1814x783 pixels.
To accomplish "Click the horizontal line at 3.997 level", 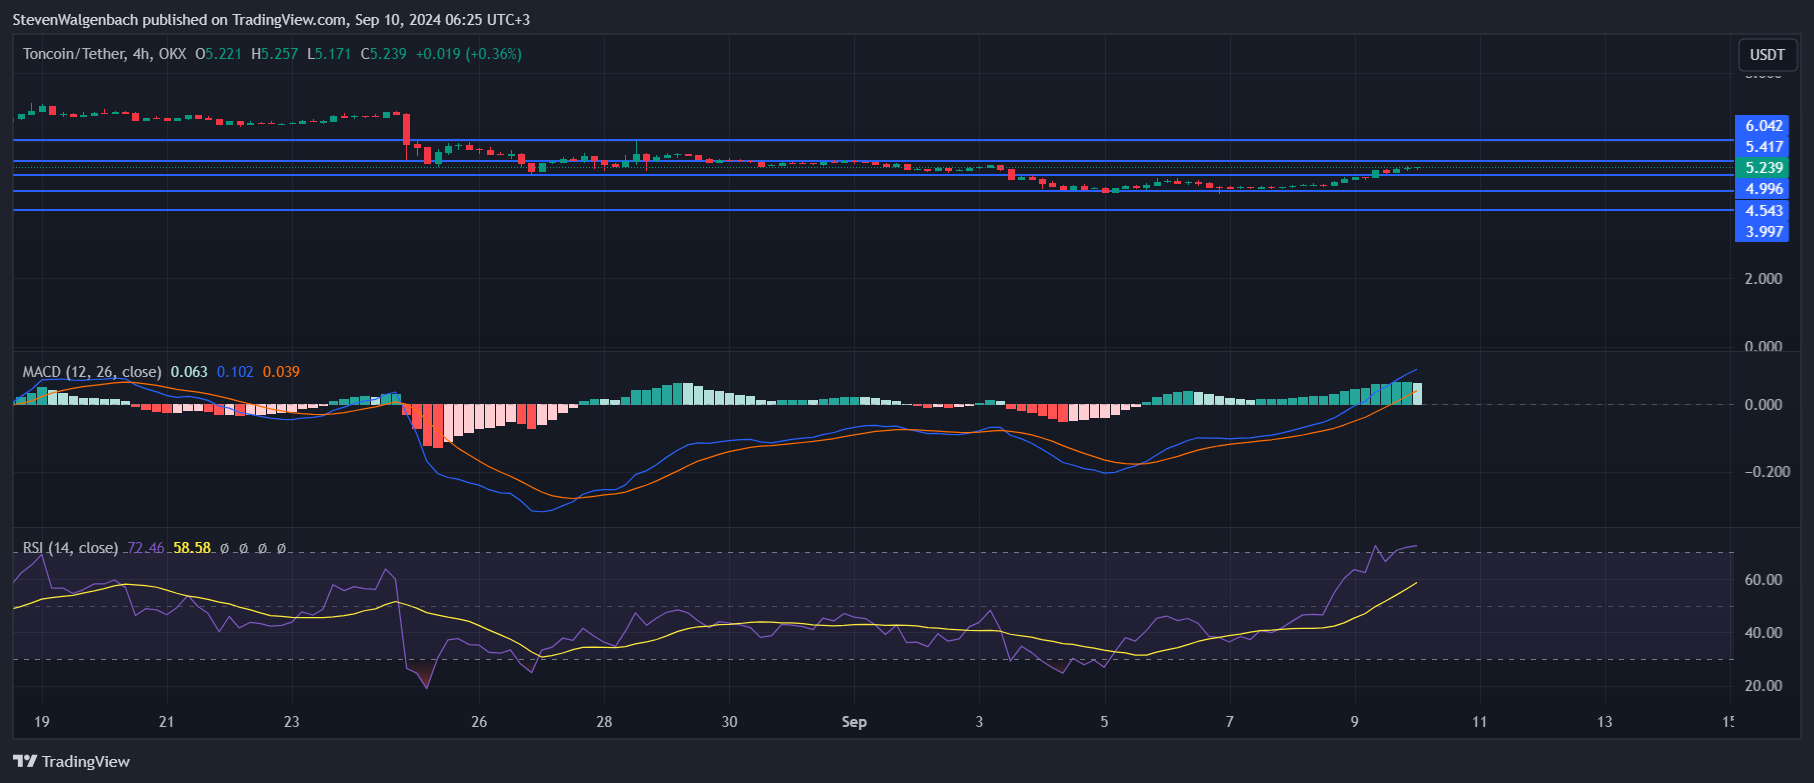I will pyautogui.click(x=873, y=210).
